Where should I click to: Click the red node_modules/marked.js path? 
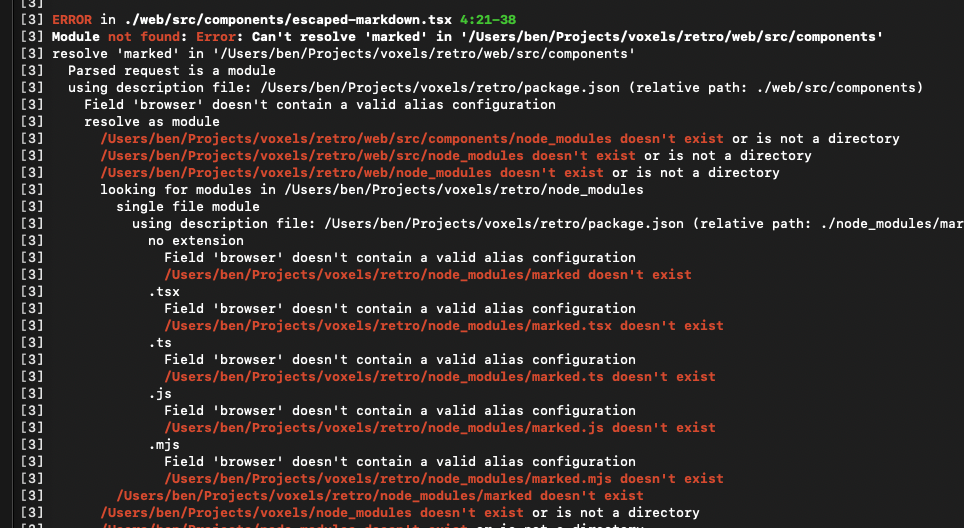387,428
